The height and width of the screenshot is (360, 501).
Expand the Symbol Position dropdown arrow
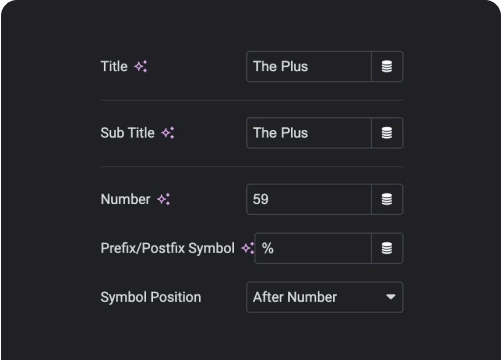(x=391, y=297)
